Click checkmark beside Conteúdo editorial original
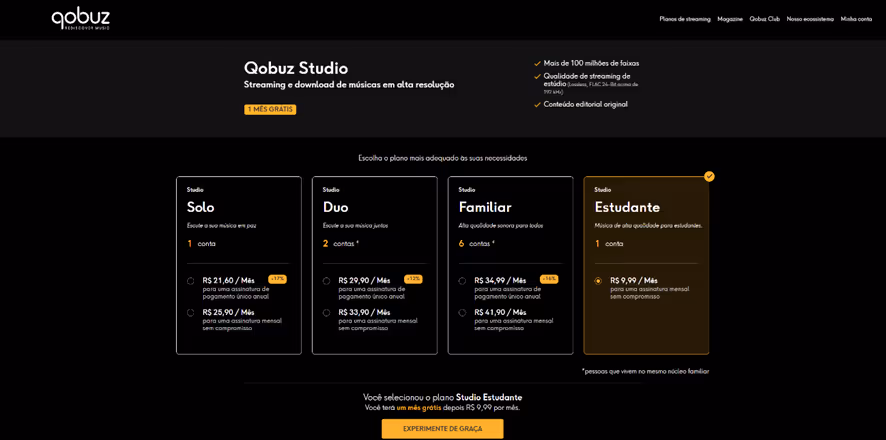The image size is (886, 440). [x=537, y=104]
